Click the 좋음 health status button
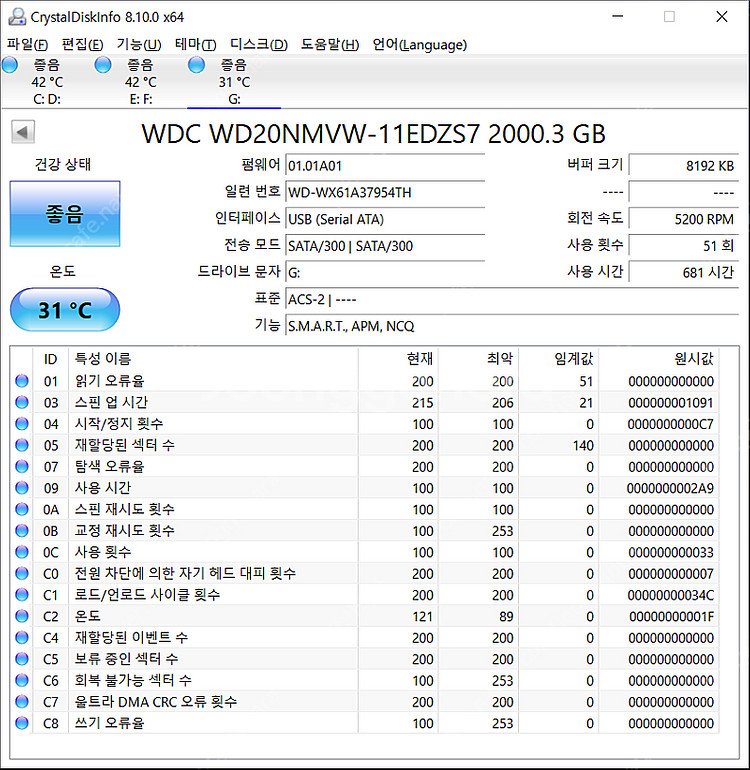 click(65, 214)
